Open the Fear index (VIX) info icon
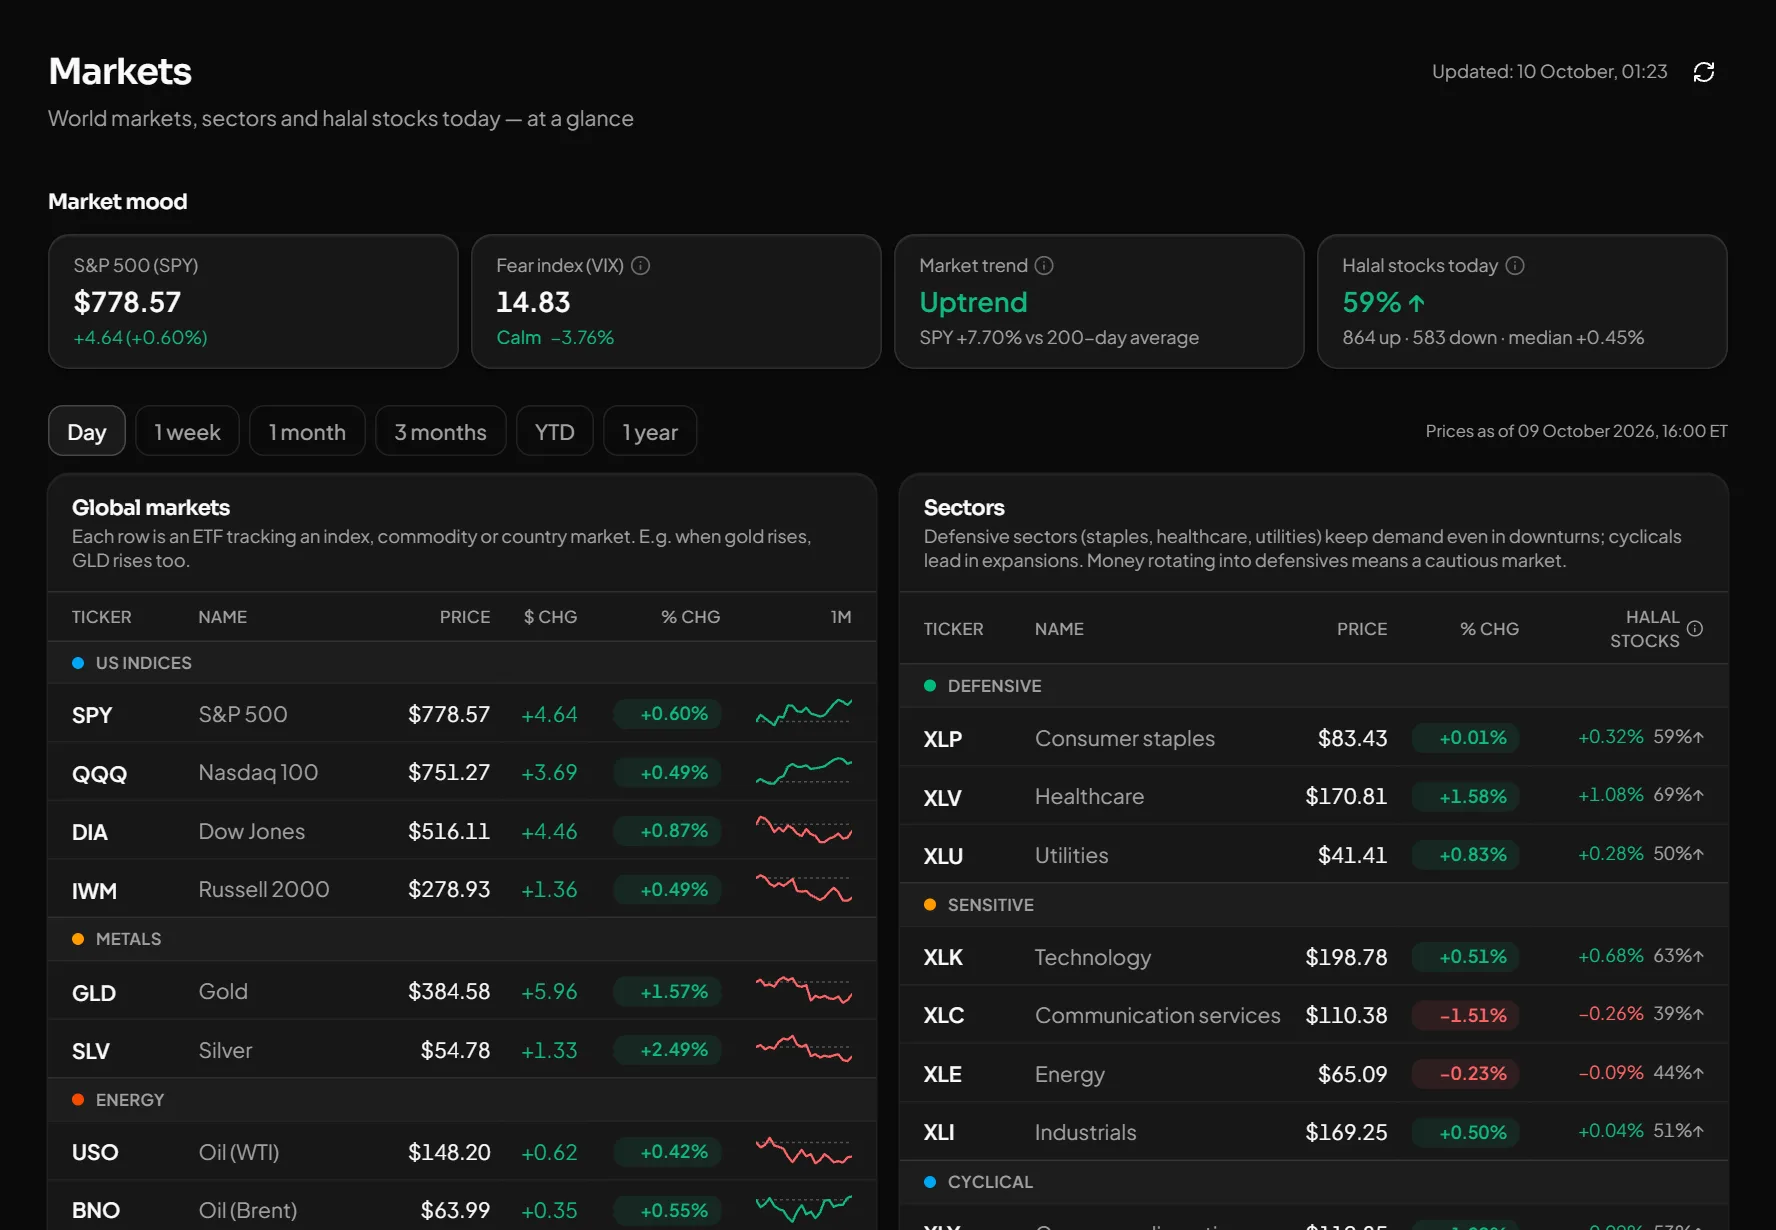The image size is (1776, 1230). pyautogui.click(x=641, y=266)
